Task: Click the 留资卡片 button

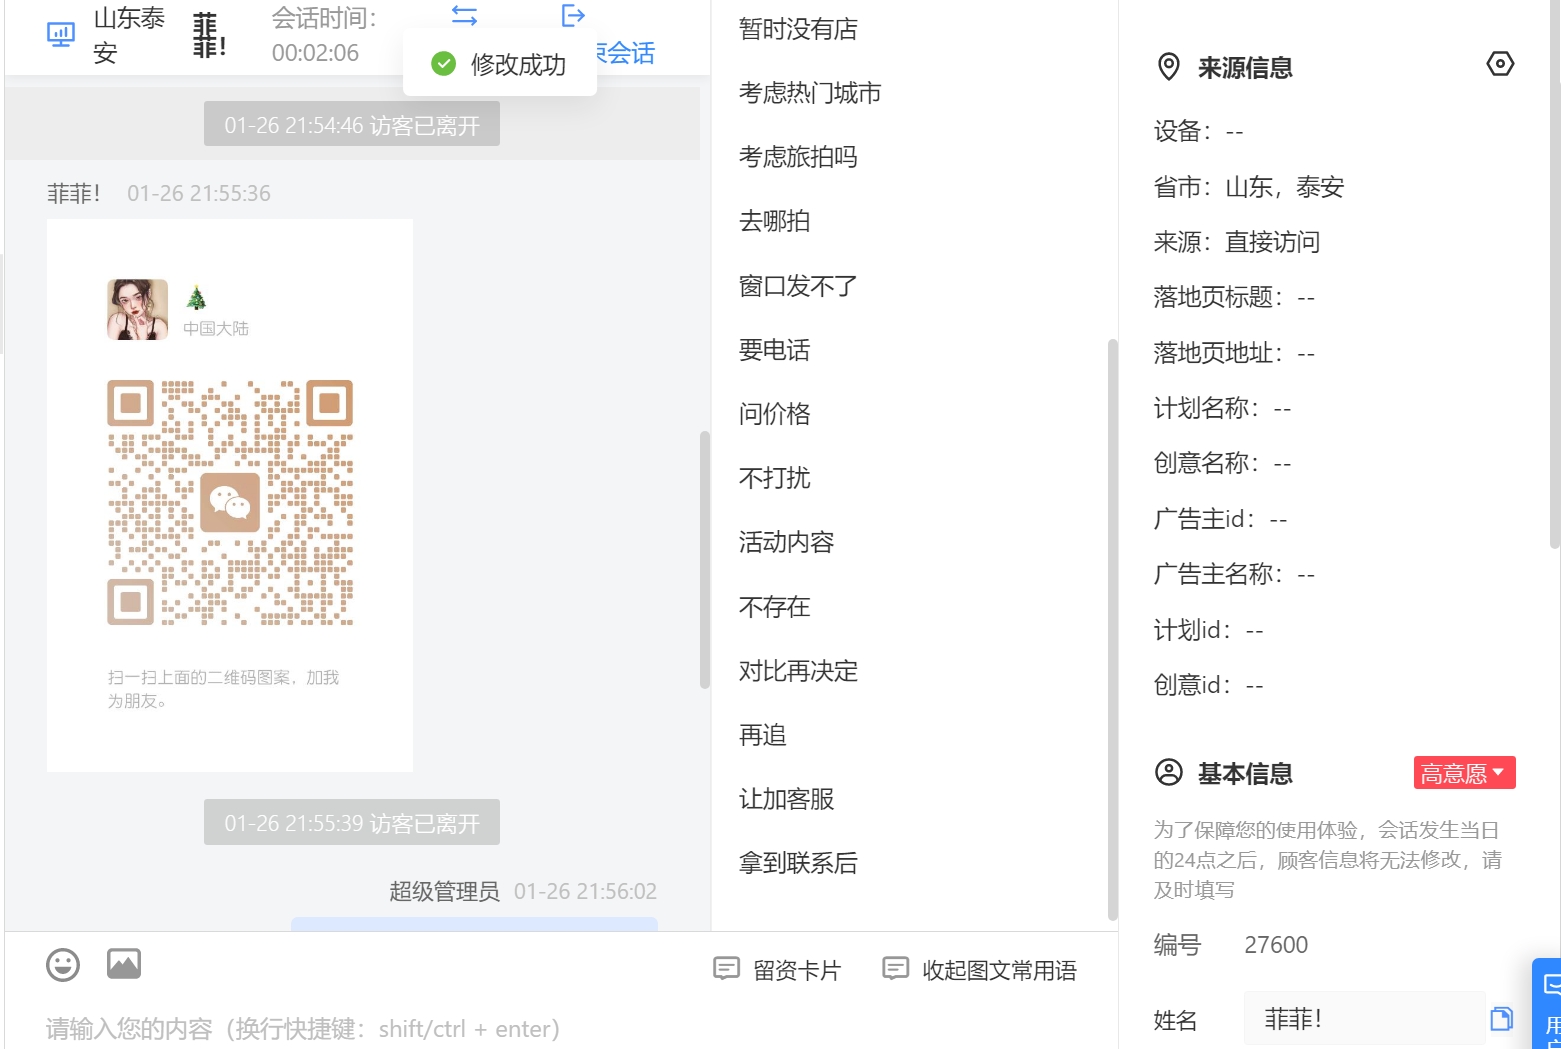Action: click(777, 970)
